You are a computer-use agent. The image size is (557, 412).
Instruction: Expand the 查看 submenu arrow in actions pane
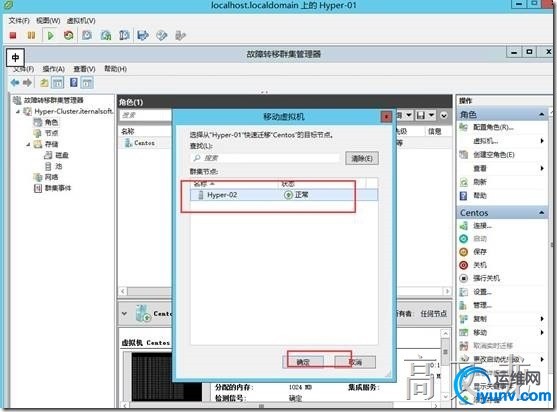pos(542,168)
